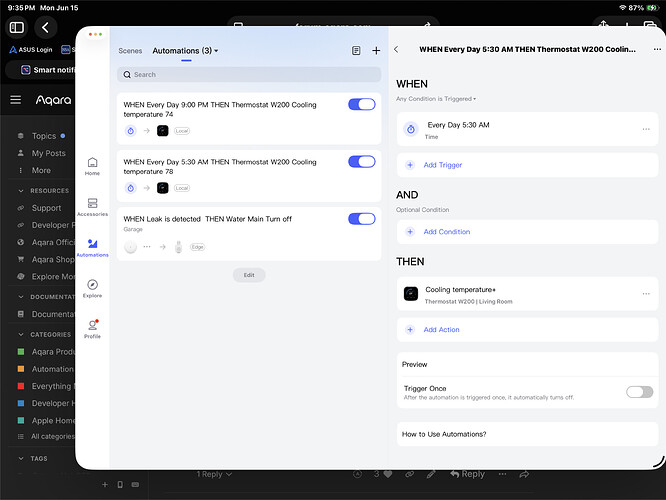The image size is (666, 500).
Task: Click the Search field for automations
Action: point(249,74)
